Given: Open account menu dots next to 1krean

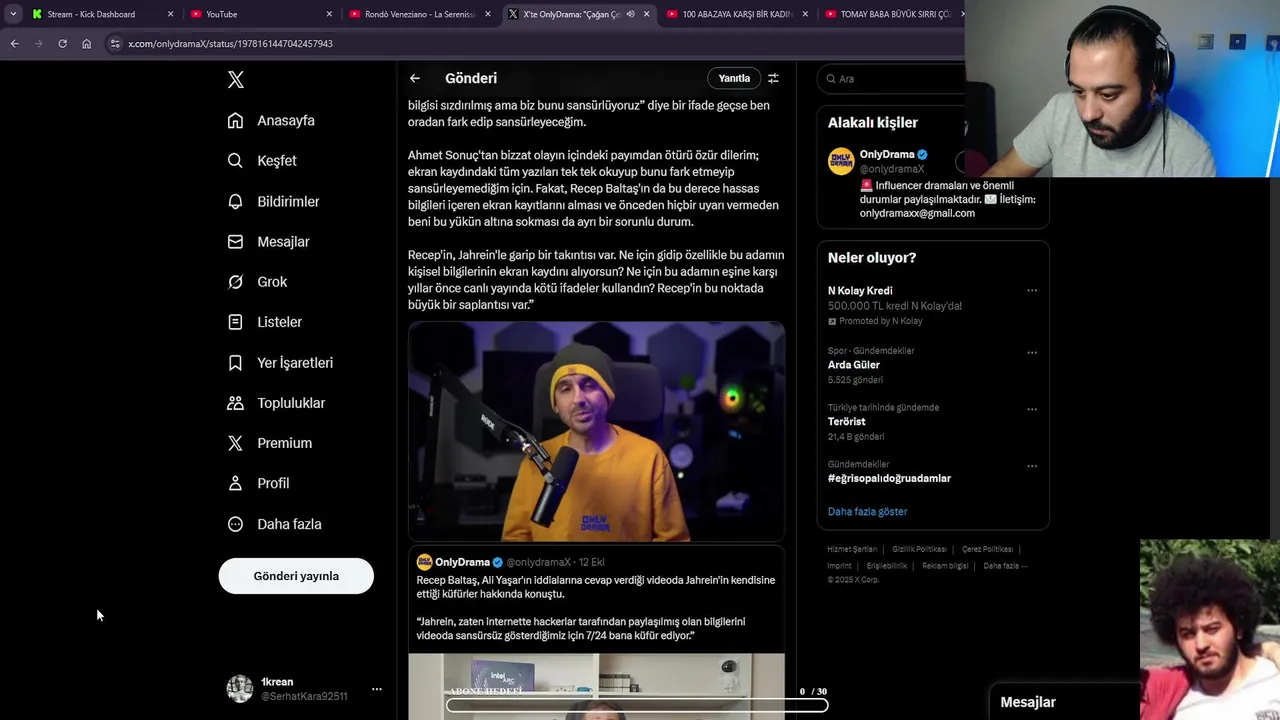Looking at the screenshot, I should (x=377, y=689).
